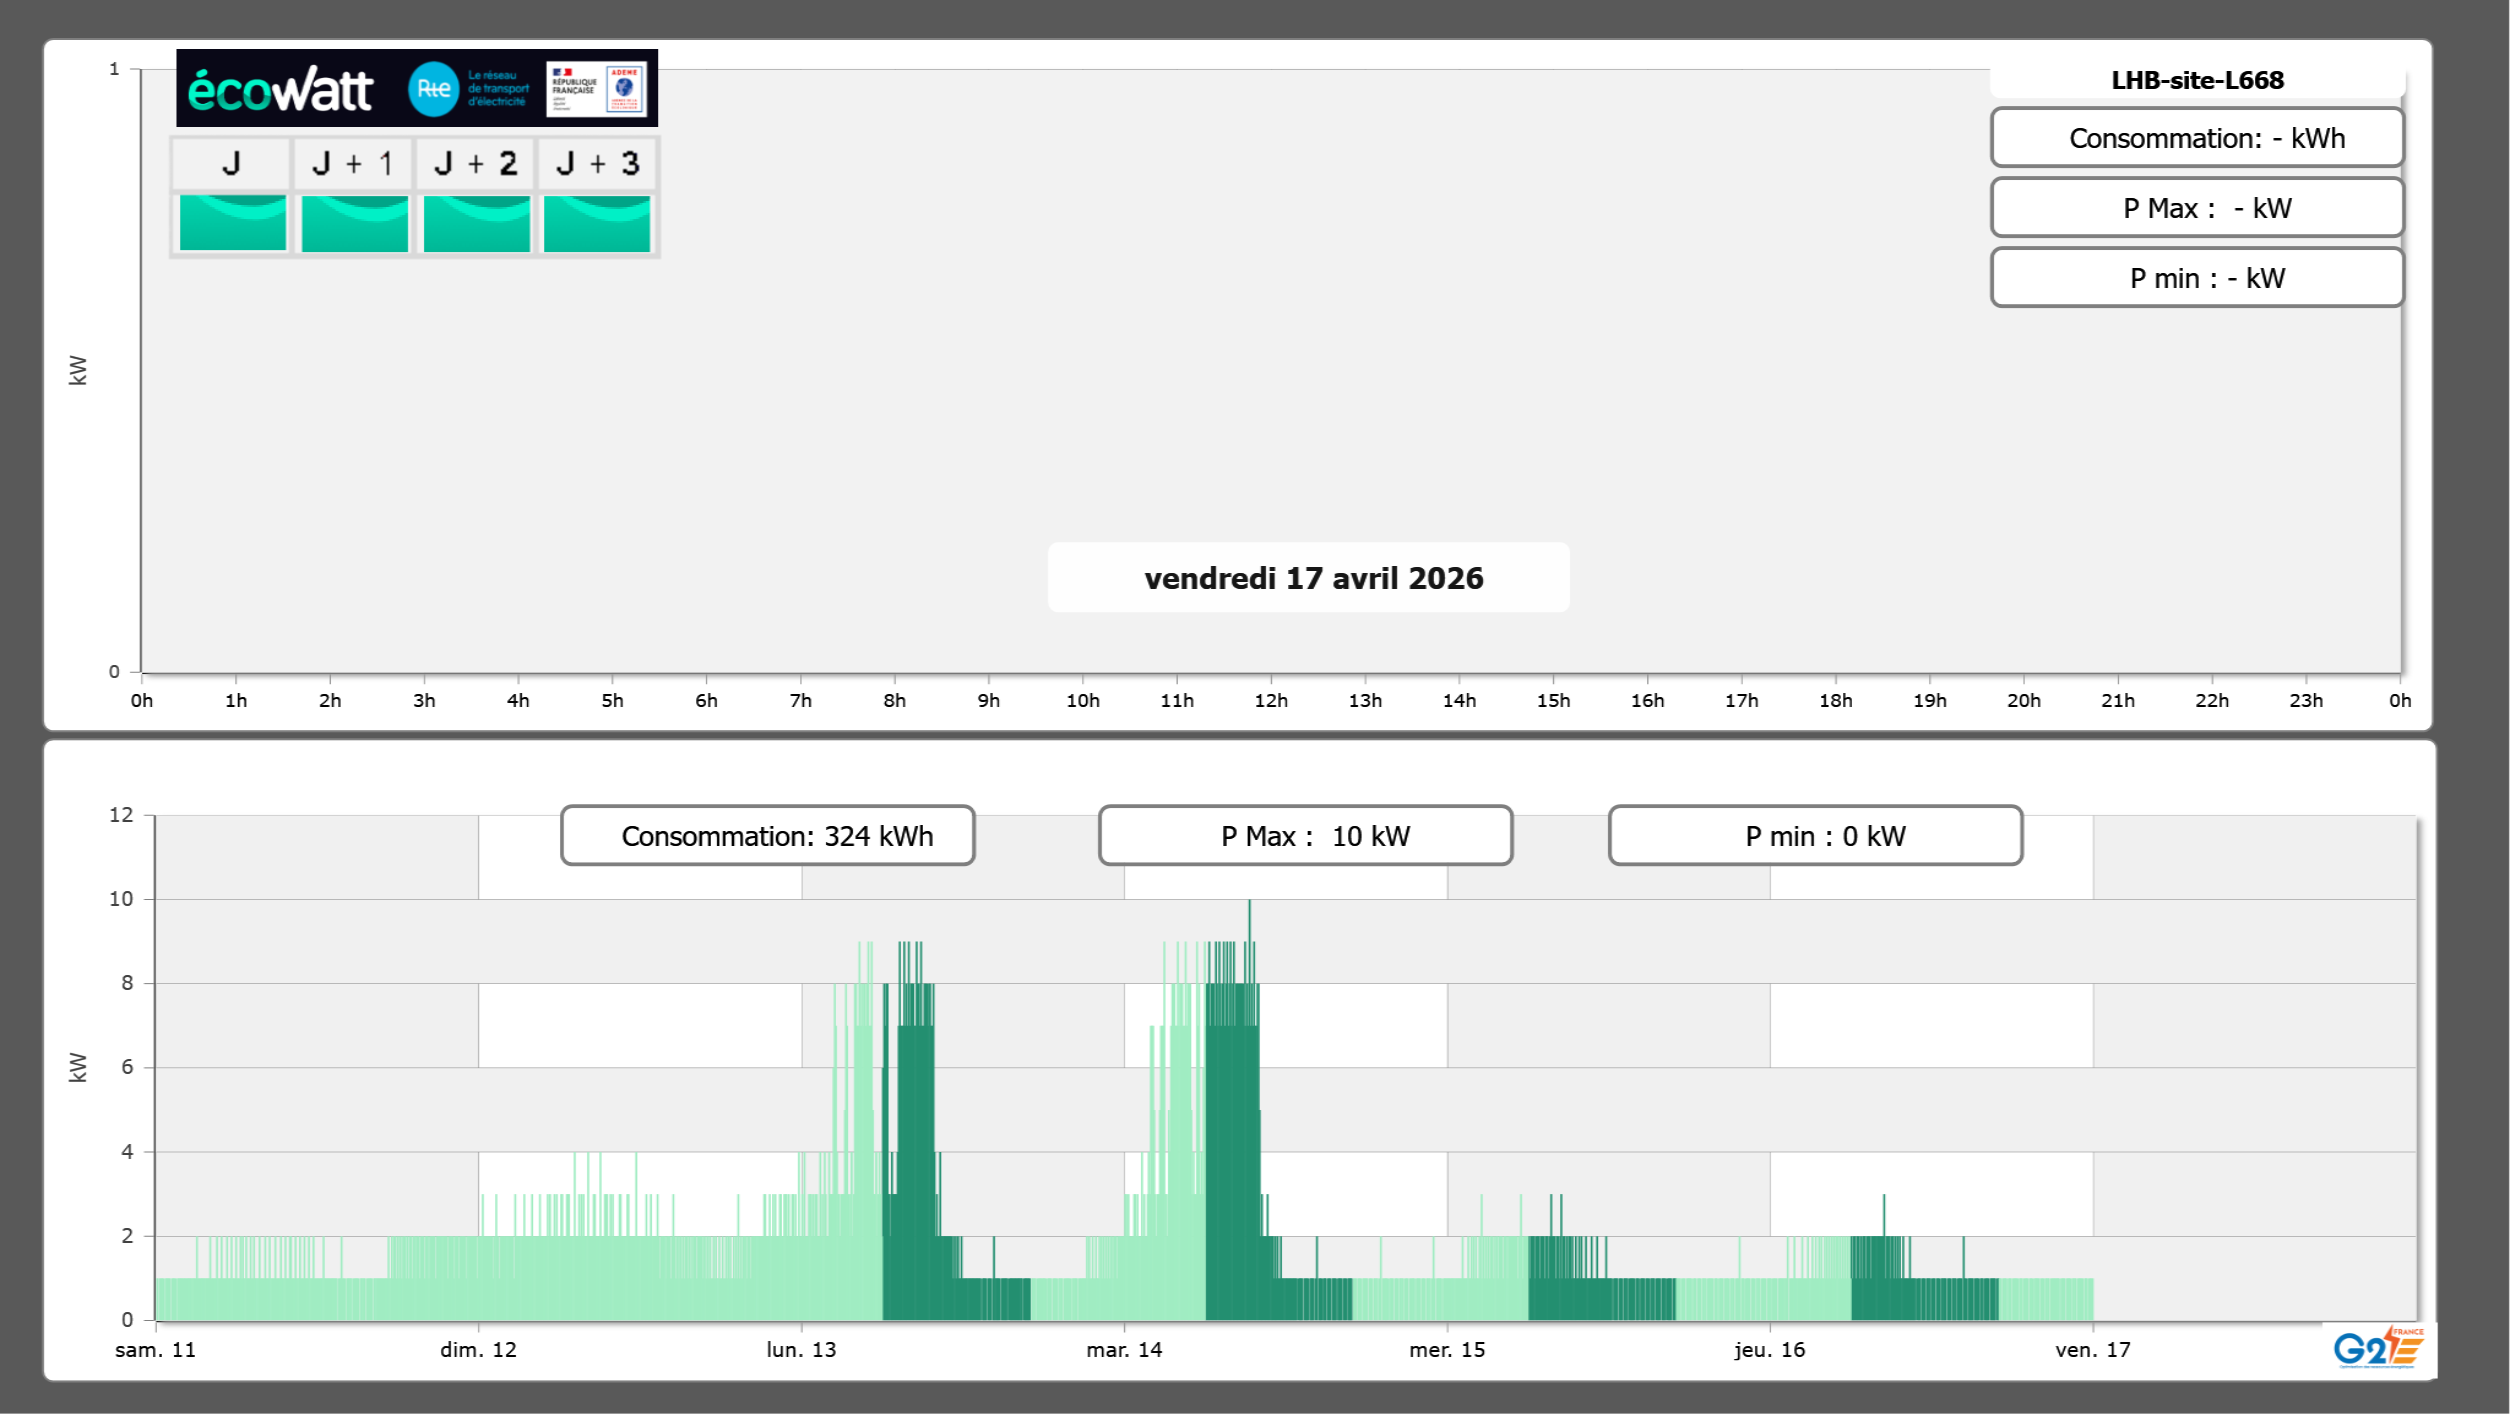The image size is (2511, 1415).
Task: Select the J day tab
Action: [231, 163]
